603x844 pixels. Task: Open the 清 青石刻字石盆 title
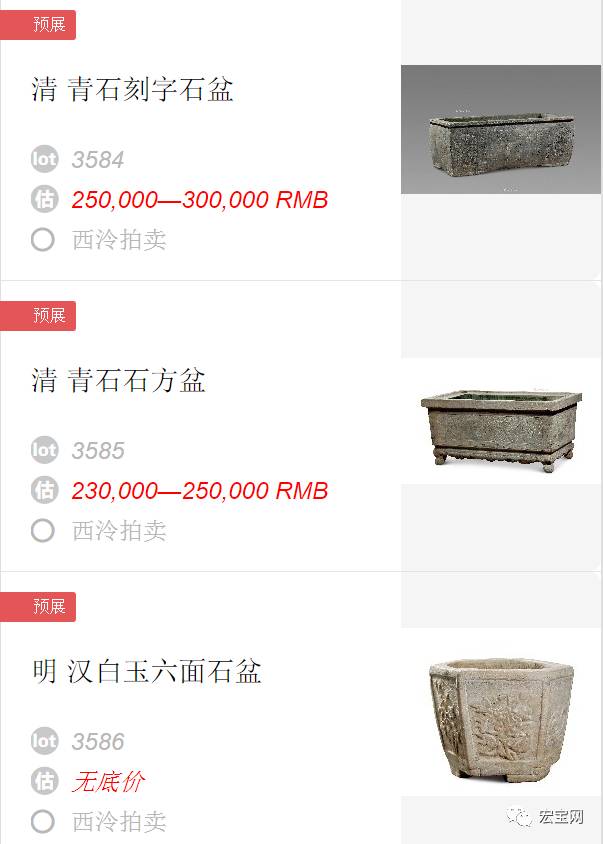(132, 89)
